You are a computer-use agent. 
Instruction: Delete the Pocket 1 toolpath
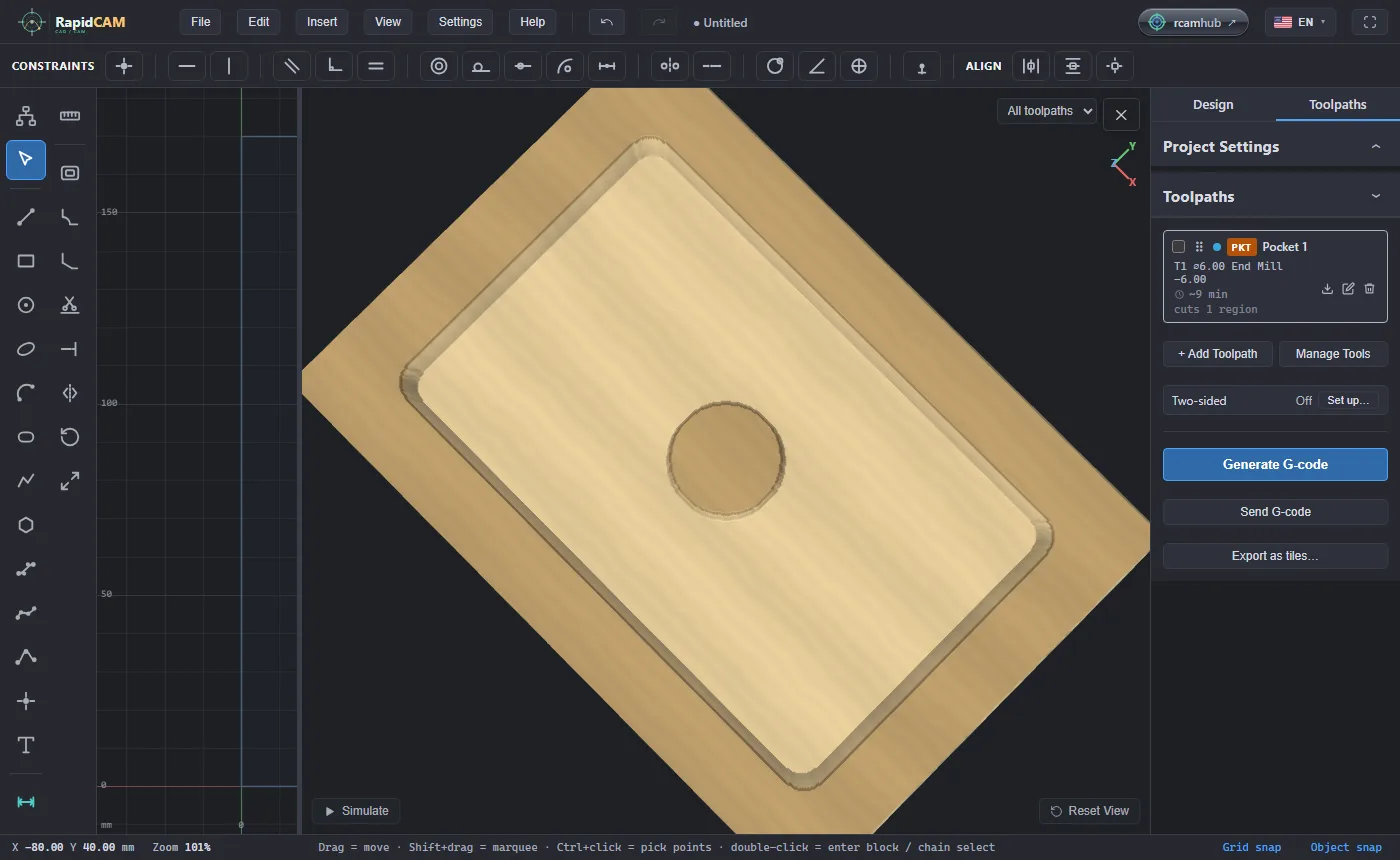(x=1369, y=288)
